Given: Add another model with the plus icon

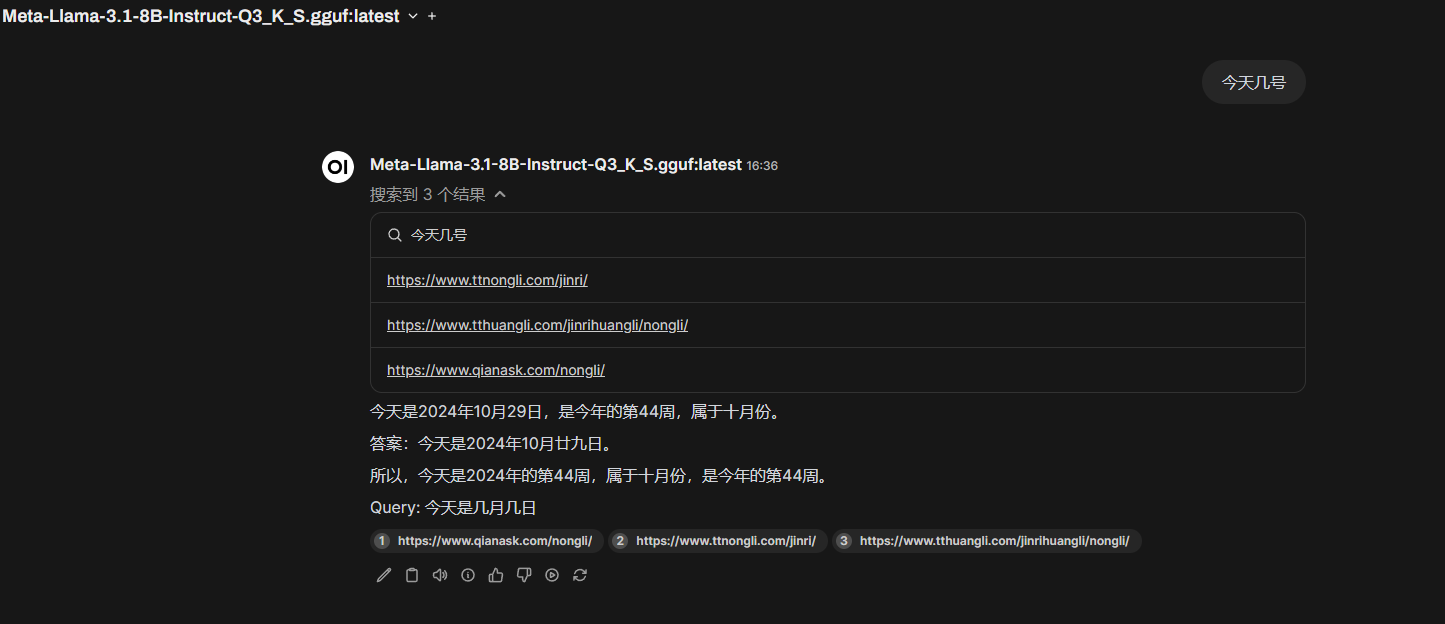Looking at the screenshot, I should 432,17.
